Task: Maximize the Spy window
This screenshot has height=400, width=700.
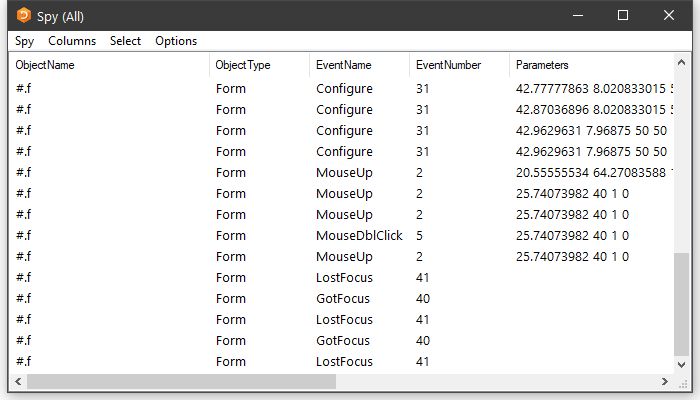Action: pos(623,16)
